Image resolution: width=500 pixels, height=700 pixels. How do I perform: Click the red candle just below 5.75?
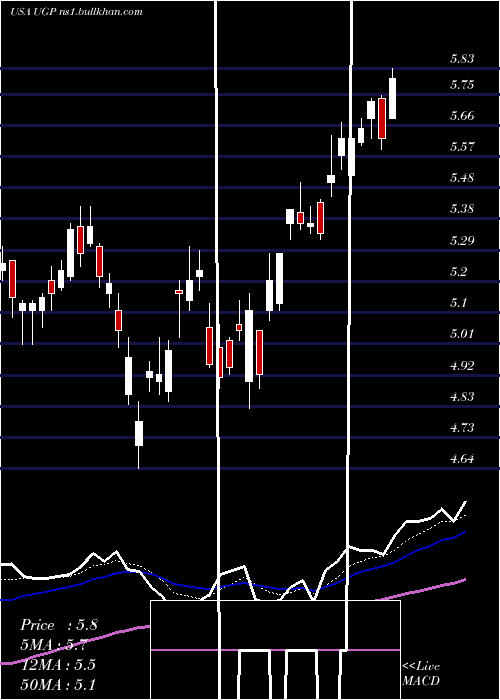tap(382, 118)
